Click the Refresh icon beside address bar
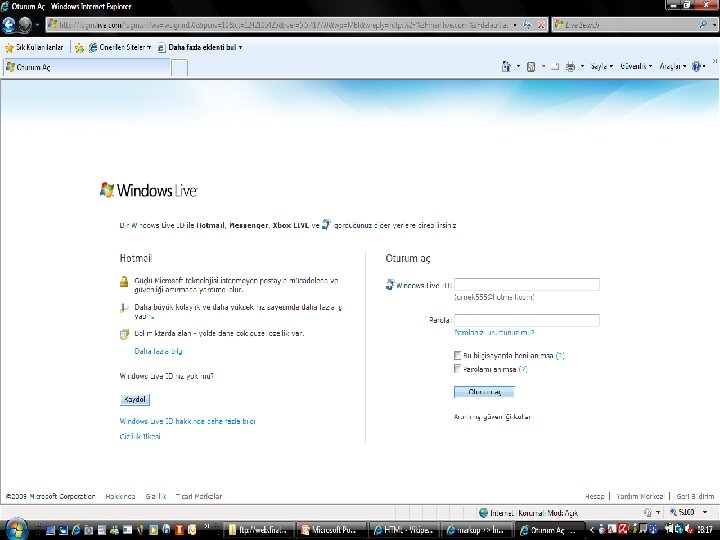Viewport: 720px width, 540px height. point(528,25)
